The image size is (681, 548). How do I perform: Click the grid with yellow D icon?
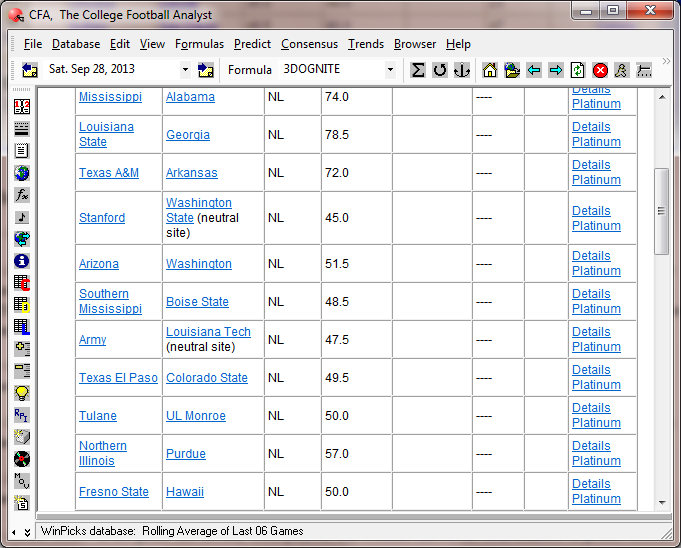pos(22,305)
